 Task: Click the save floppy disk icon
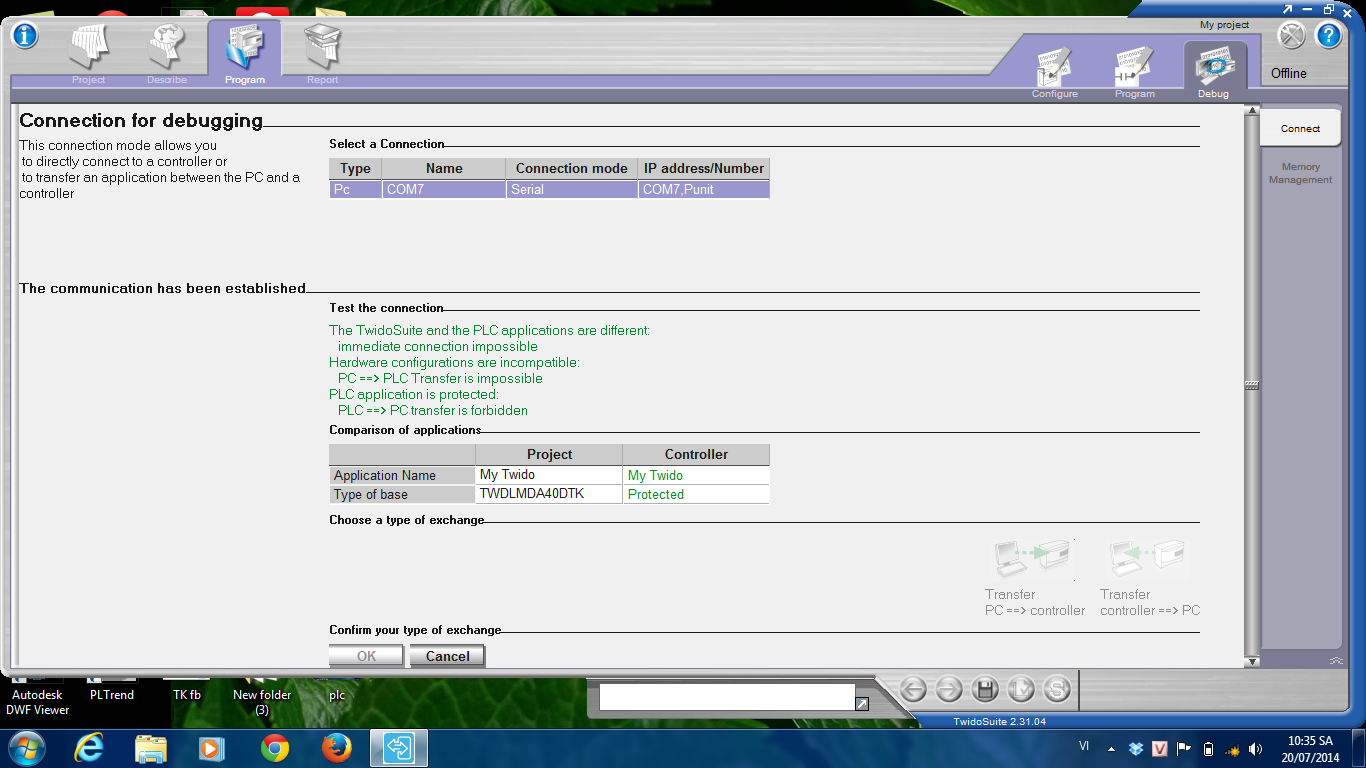coord(985,689)
